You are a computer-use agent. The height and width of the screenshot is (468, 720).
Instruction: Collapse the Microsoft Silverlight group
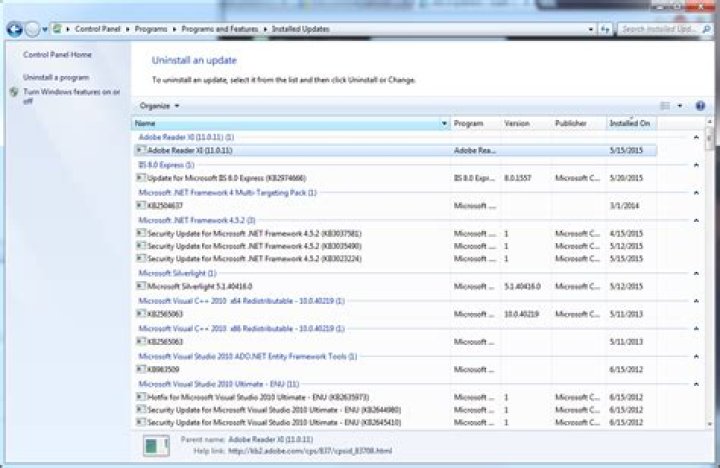696,273
